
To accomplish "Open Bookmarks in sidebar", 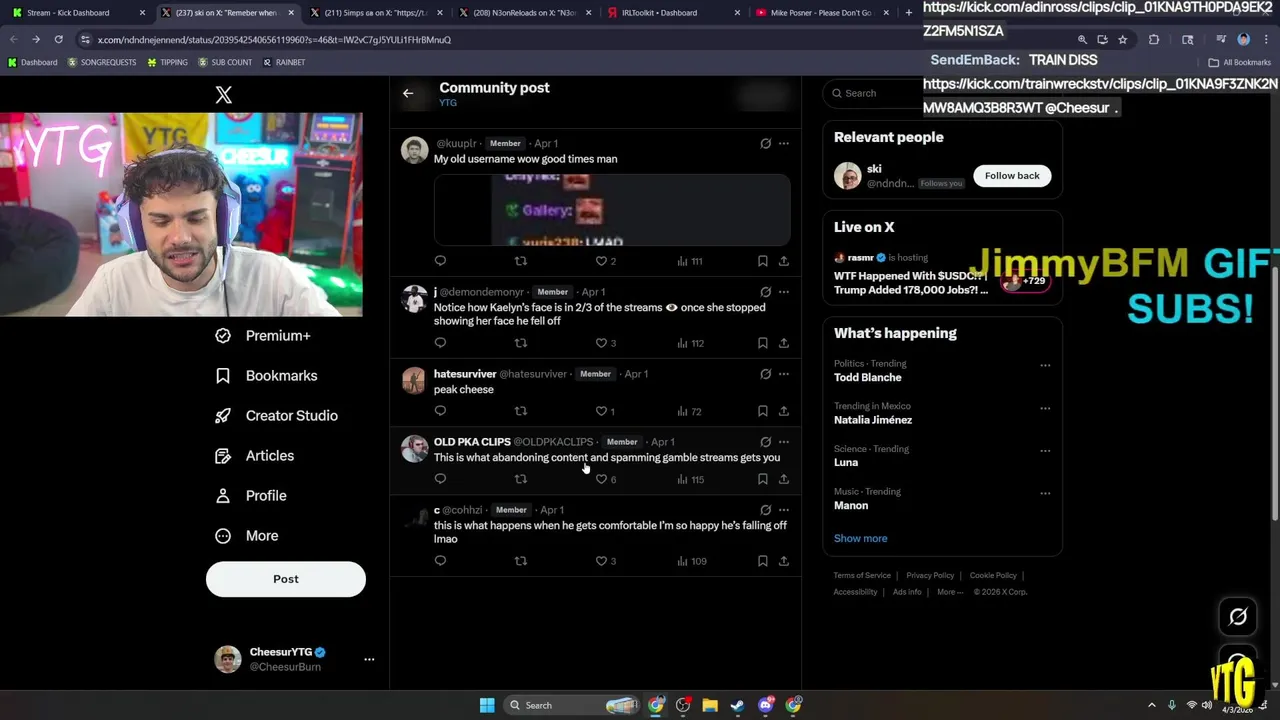I will pos(266,376).
